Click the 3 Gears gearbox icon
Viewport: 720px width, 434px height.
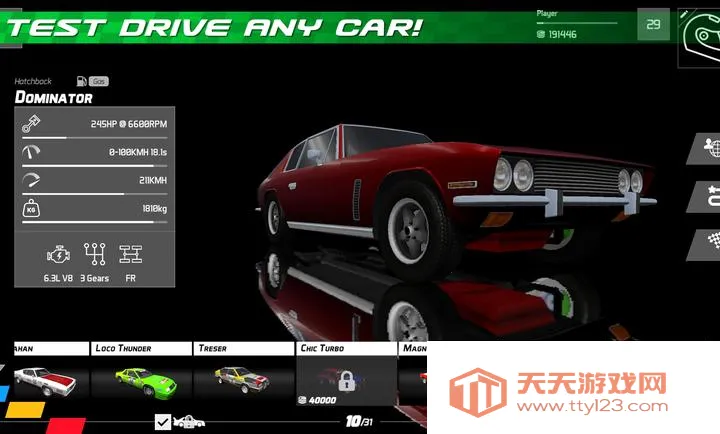pyautogui.click(x=95, y=253)
